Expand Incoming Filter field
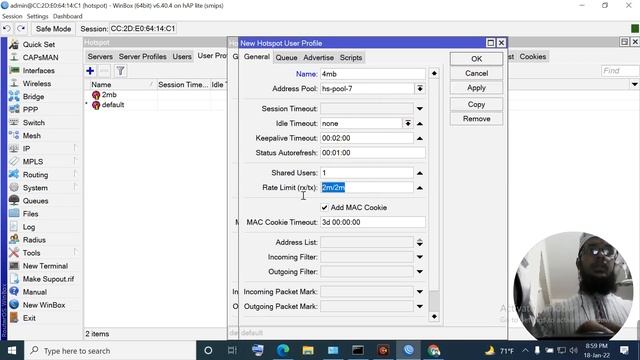 tap(420, 257)
